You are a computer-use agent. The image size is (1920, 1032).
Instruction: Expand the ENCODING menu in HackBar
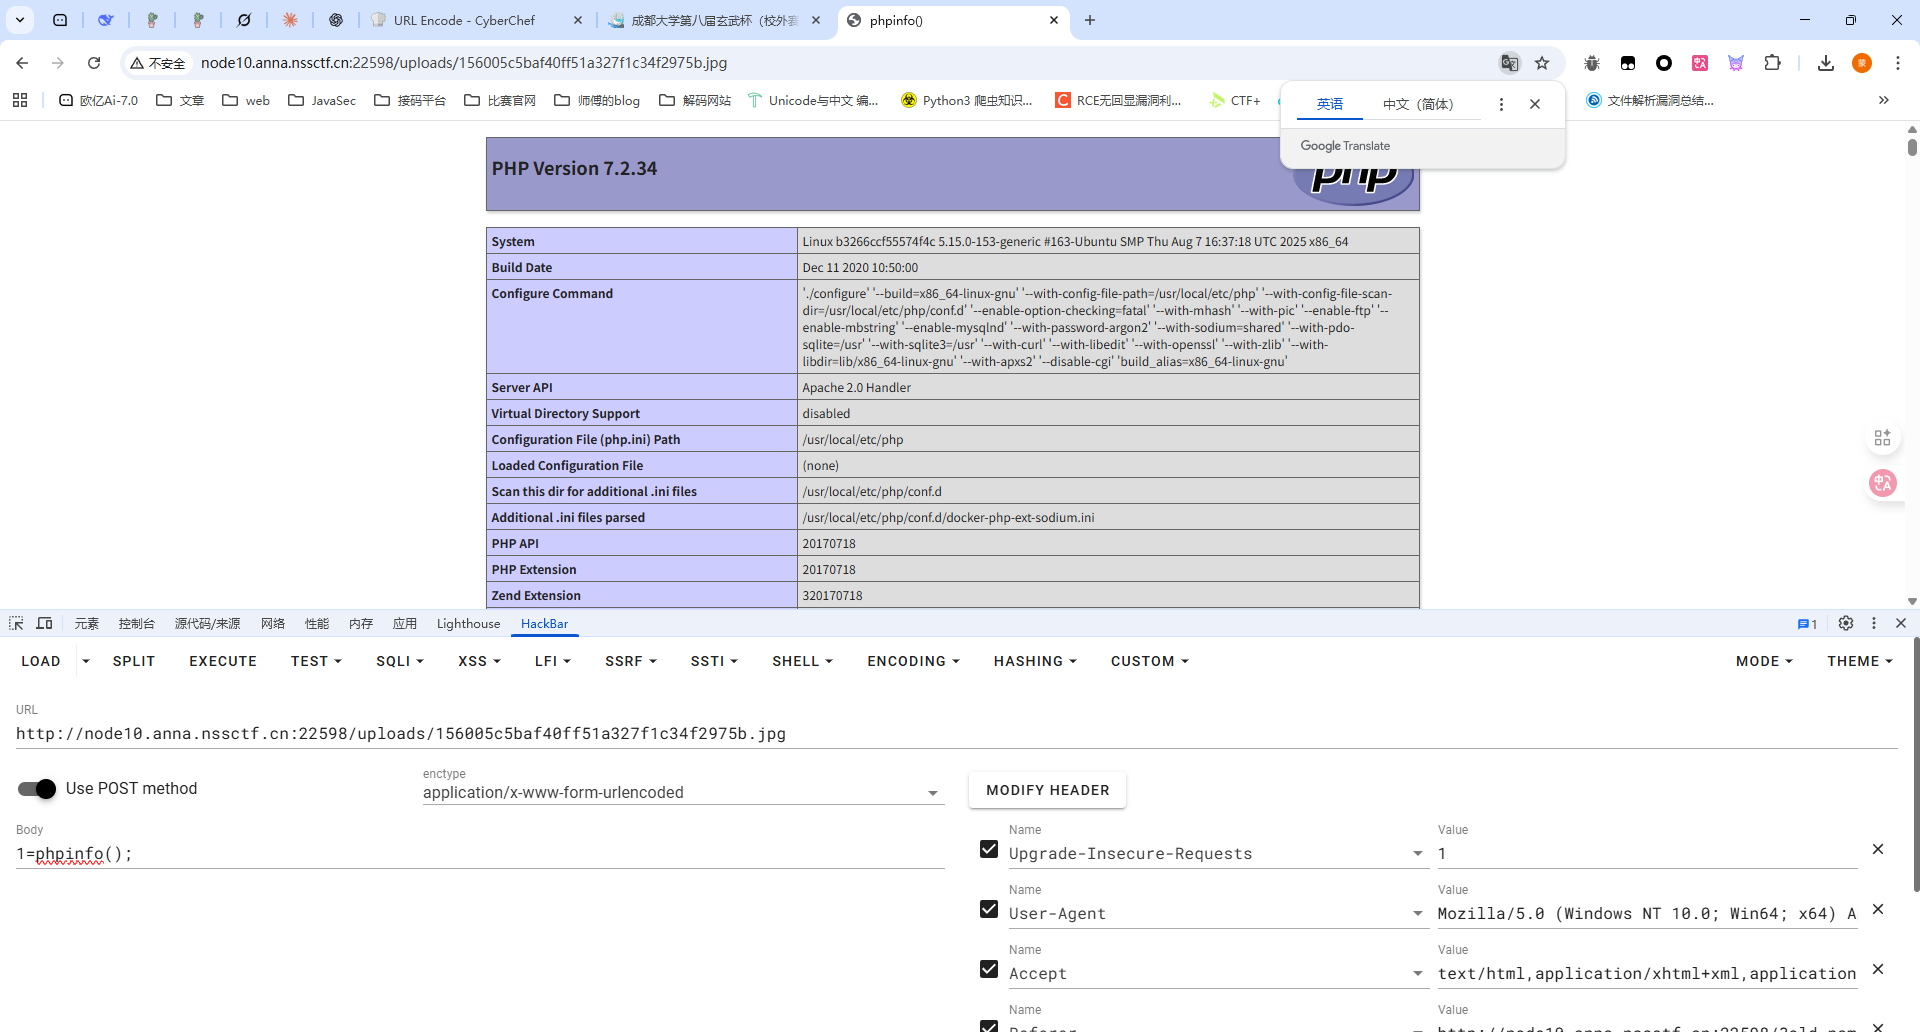[912, 661]
